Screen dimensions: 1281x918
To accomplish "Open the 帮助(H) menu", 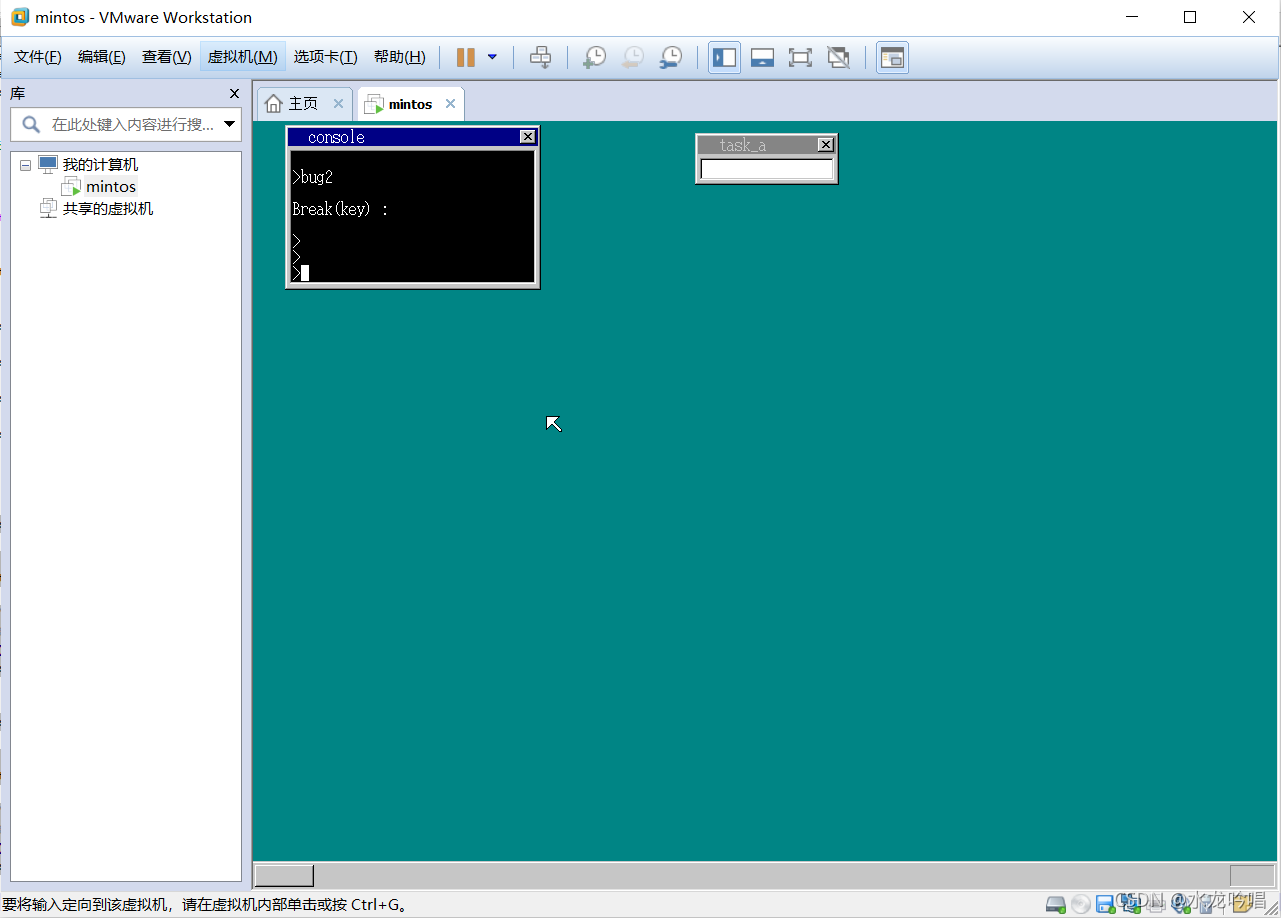I will (400, 57).
